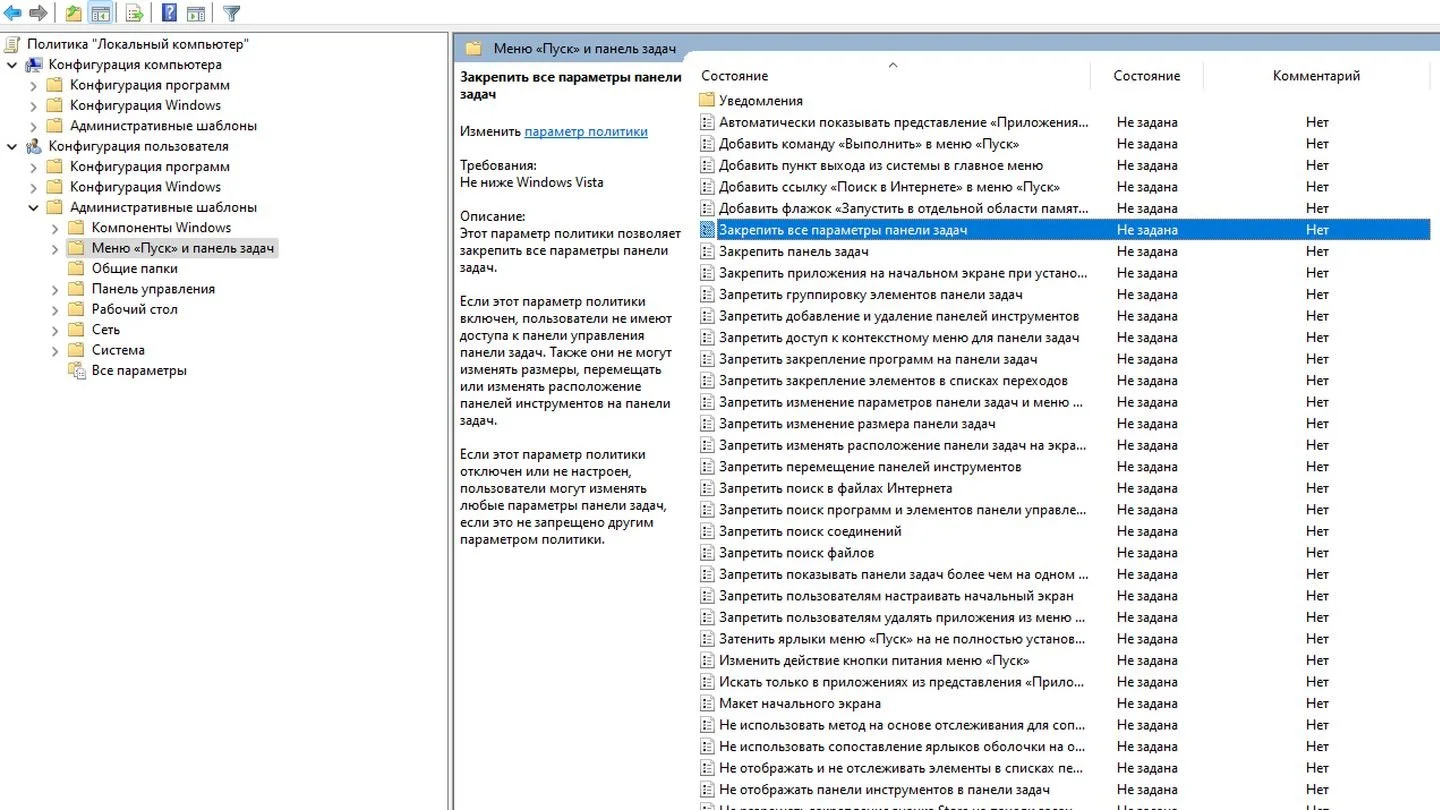The width and height of the screenshot is (1440, 810).
Task: Select the Общие папки folder
Action: (x=135, y=268)
